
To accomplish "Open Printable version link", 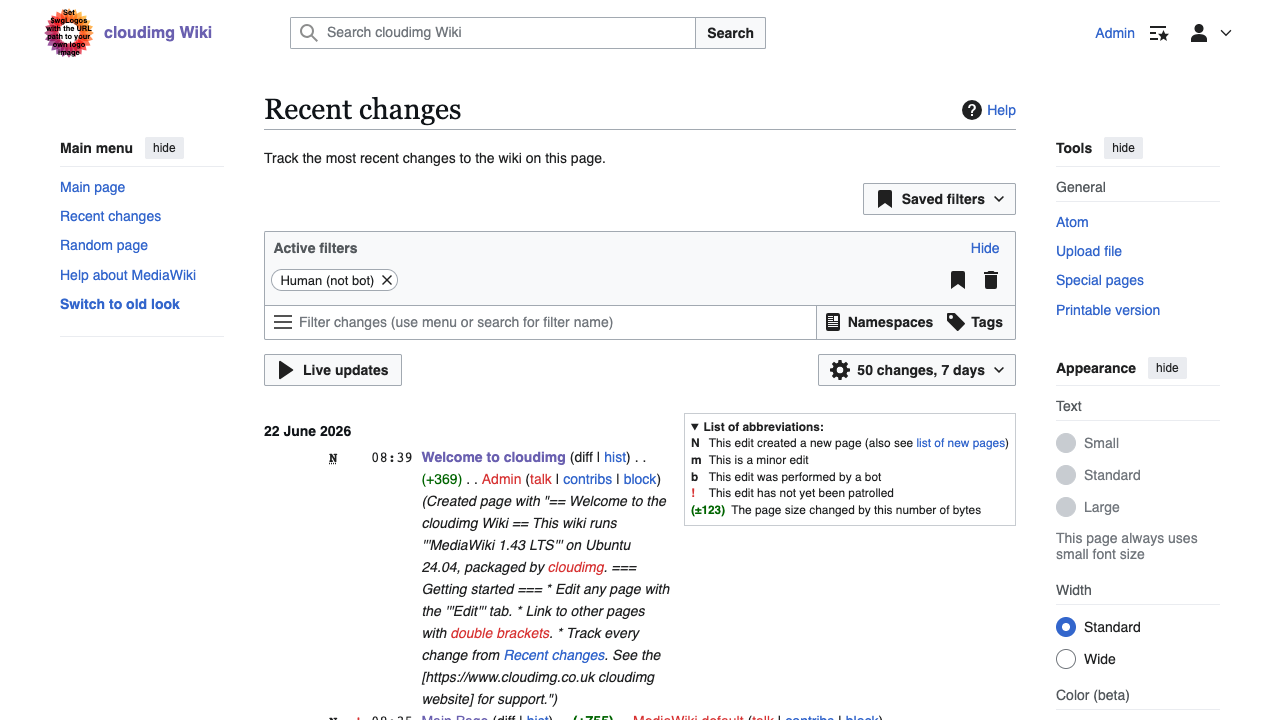I will (x=1108, y=310).
